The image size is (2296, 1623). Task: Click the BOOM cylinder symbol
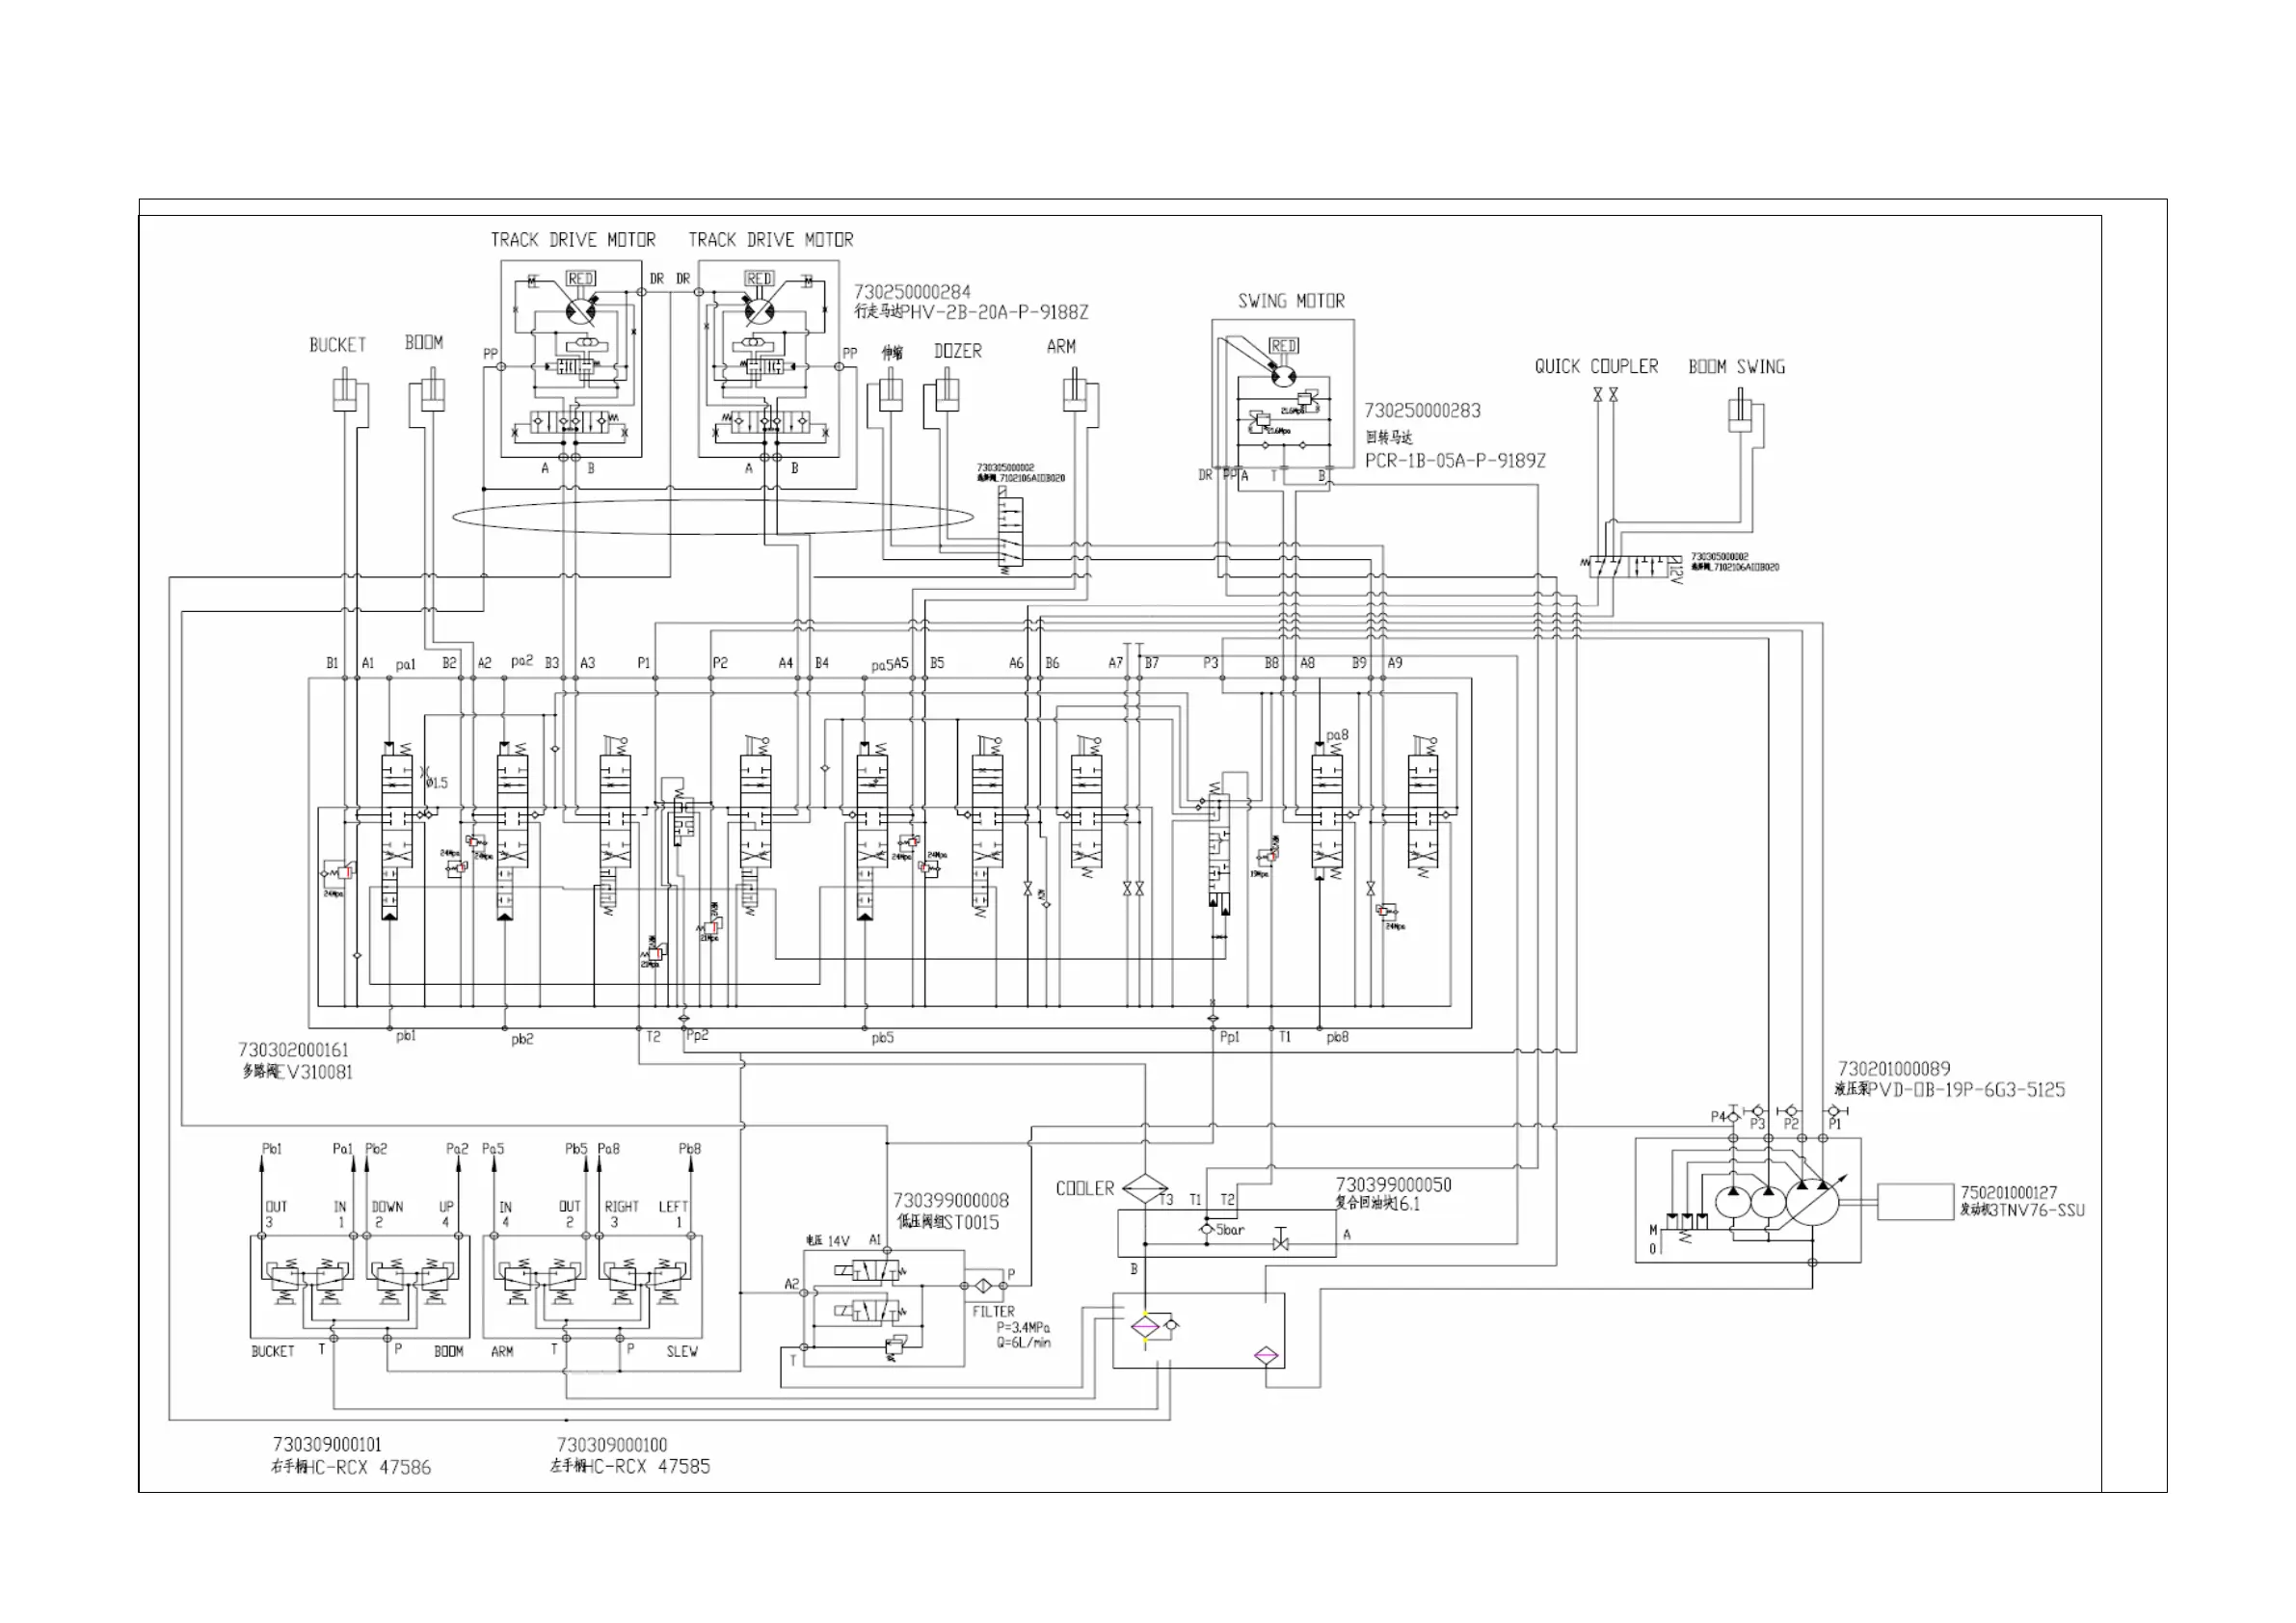[432, 393]
